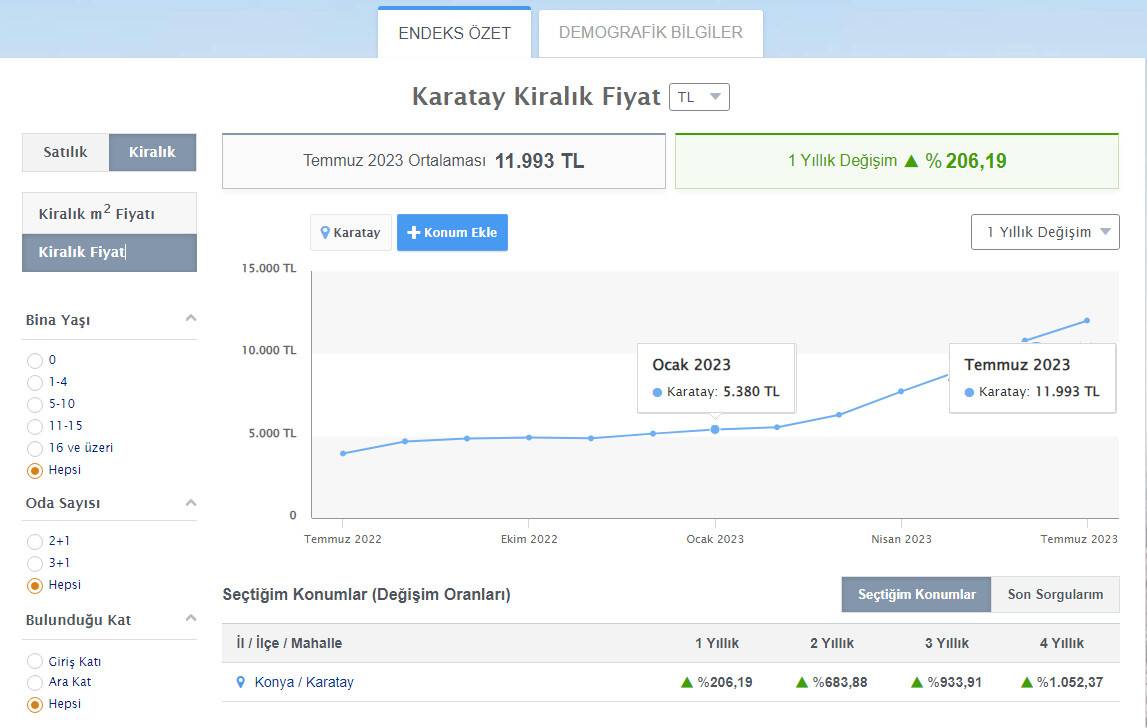
Task: Choose the 2+1 room count option
Action: pos(35,541)
